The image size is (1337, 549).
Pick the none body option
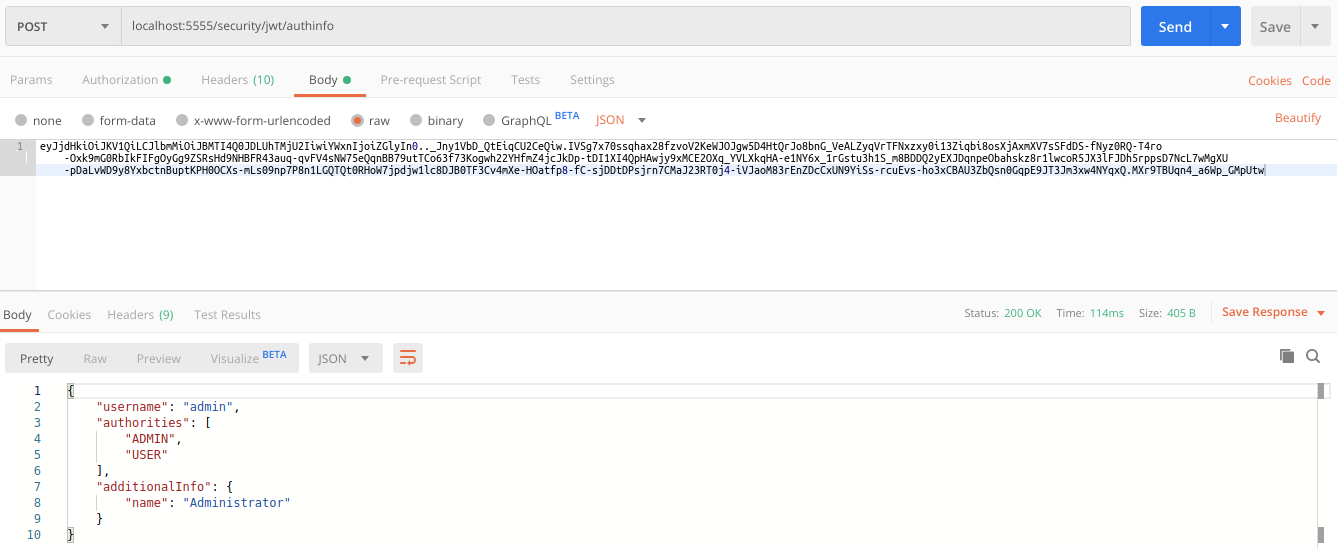21,120
